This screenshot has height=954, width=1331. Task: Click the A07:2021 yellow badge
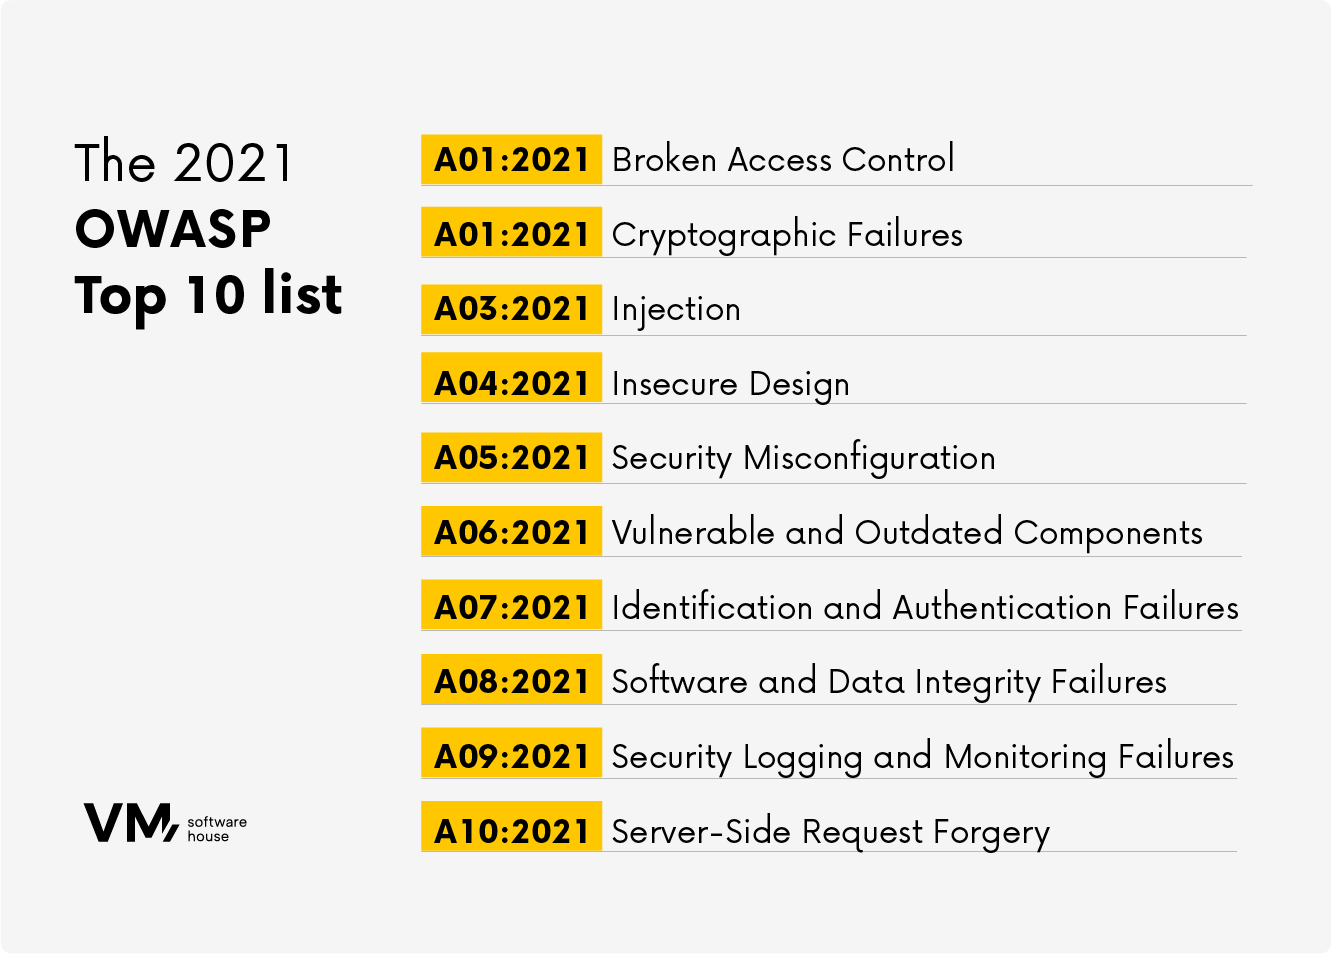tap(512, 607)
